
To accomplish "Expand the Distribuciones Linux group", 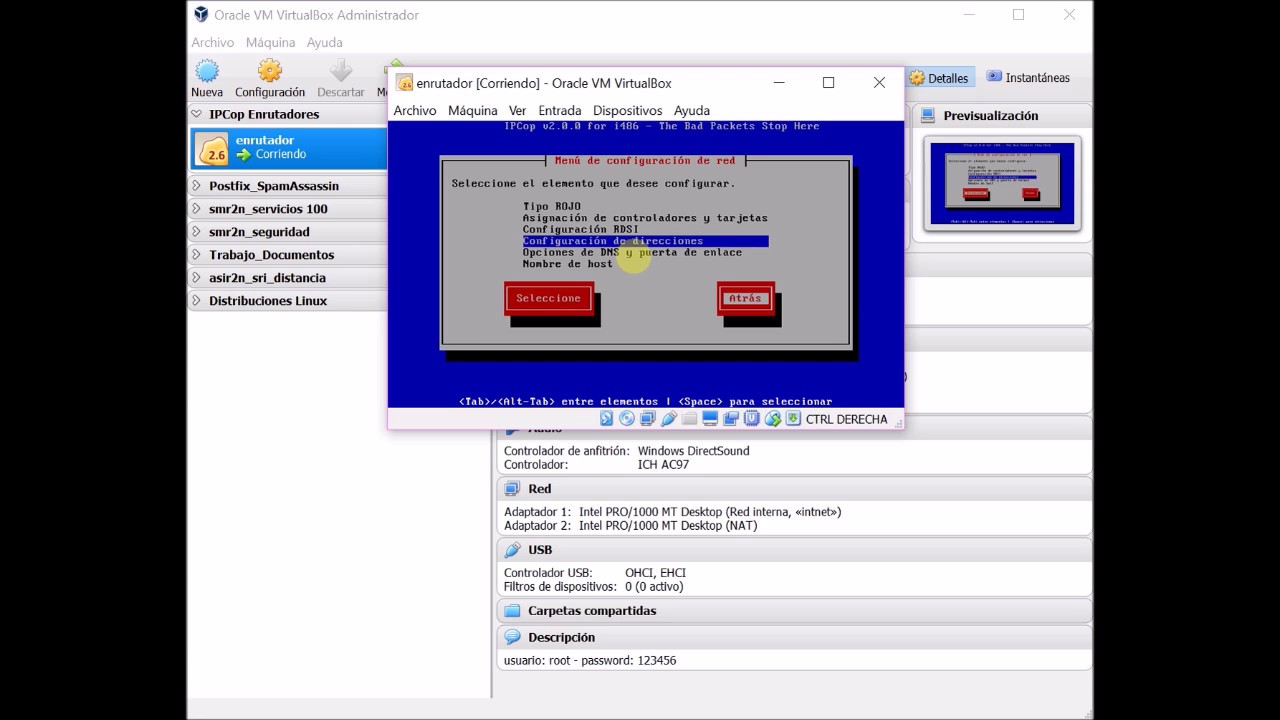I will tap(197, 301).
